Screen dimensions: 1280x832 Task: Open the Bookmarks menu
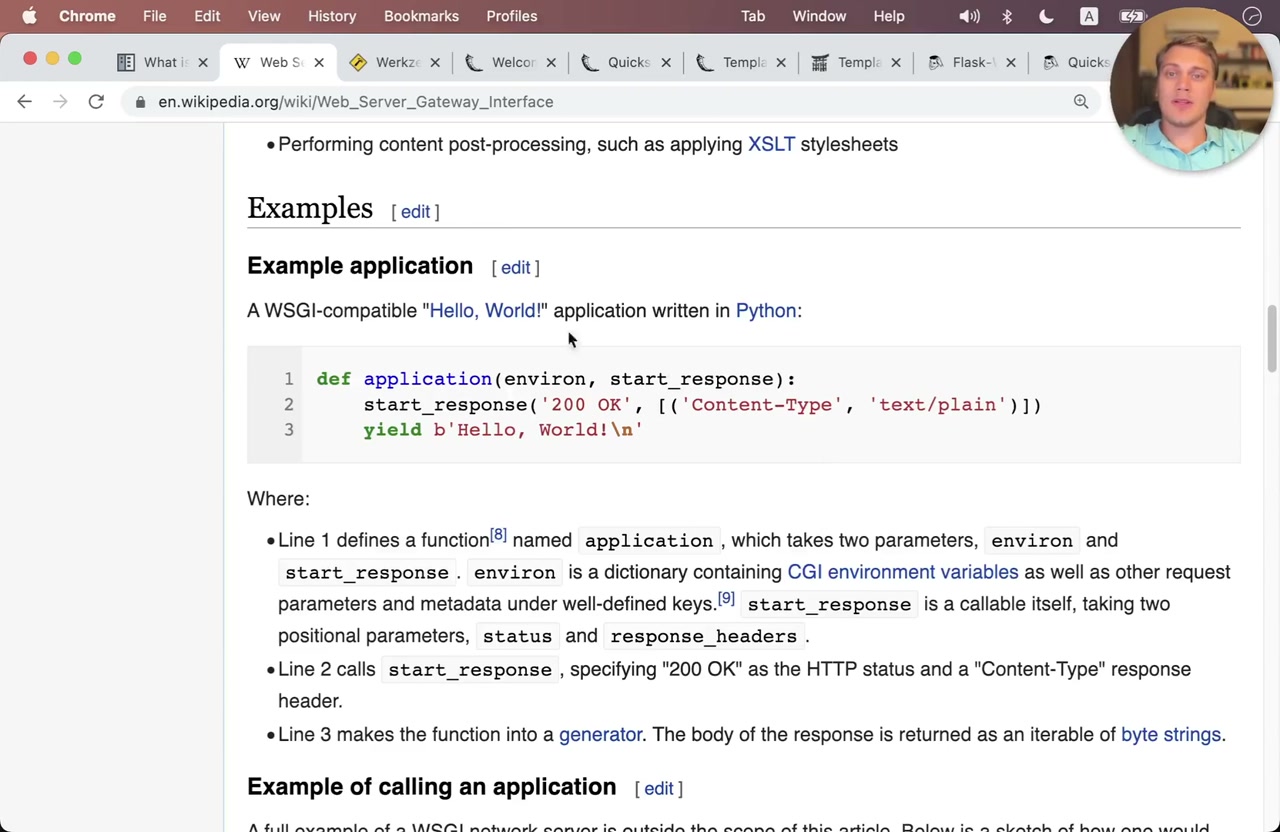(421, 16)
